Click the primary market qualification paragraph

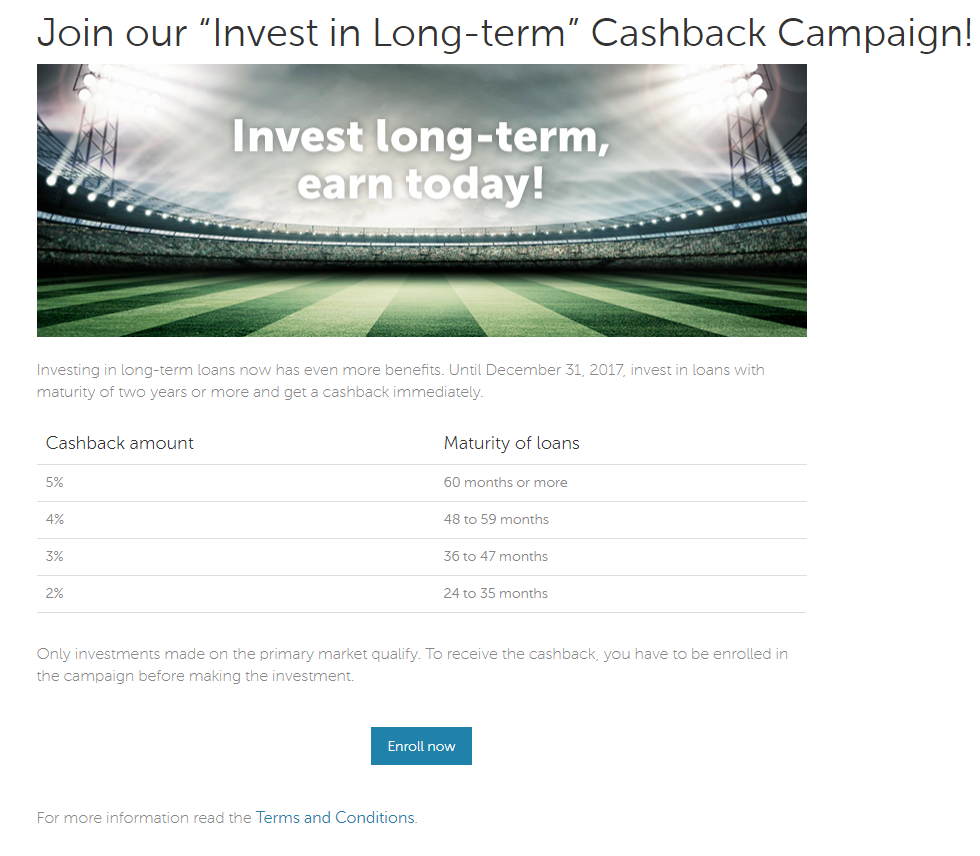pos(412,664)
